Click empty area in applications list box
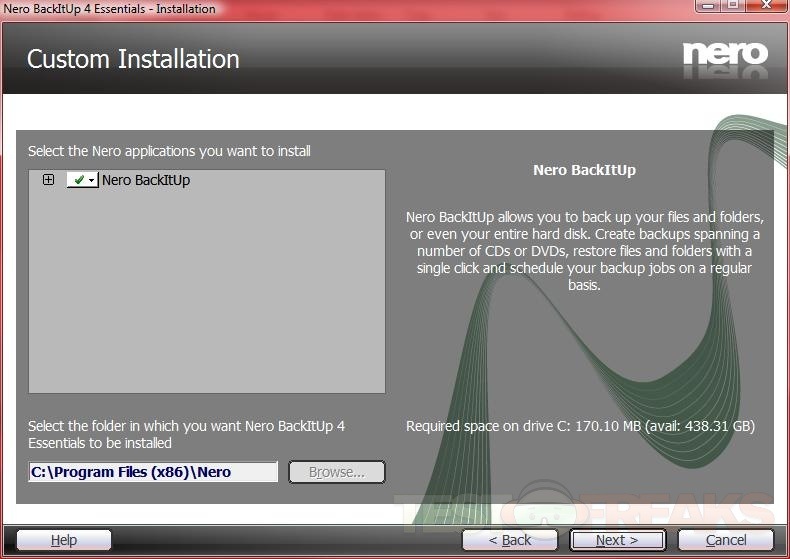This screenshot has height=559, width=790. pos(206,300)
